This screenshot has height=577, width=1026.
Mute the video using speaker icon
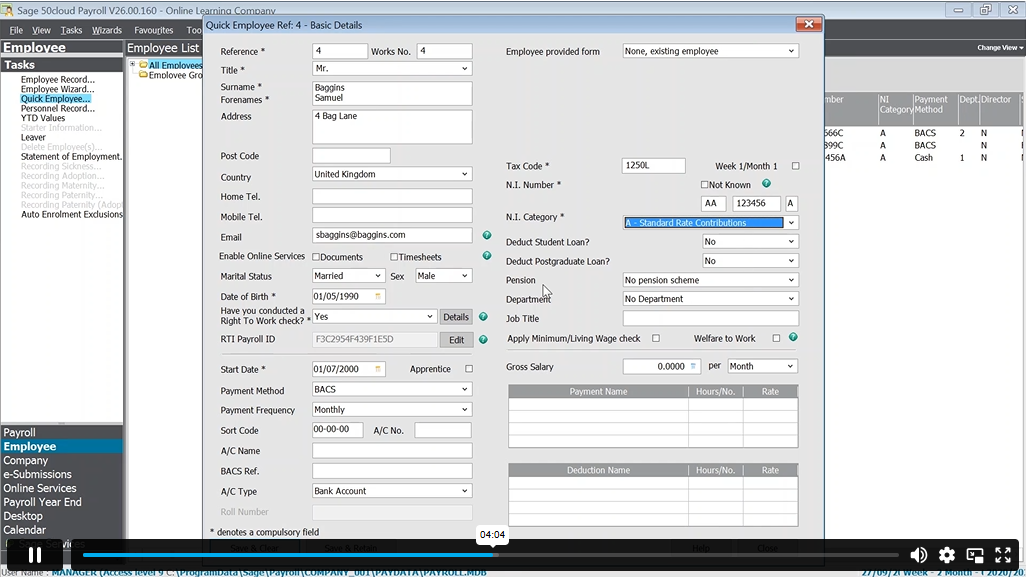(918, 555)
